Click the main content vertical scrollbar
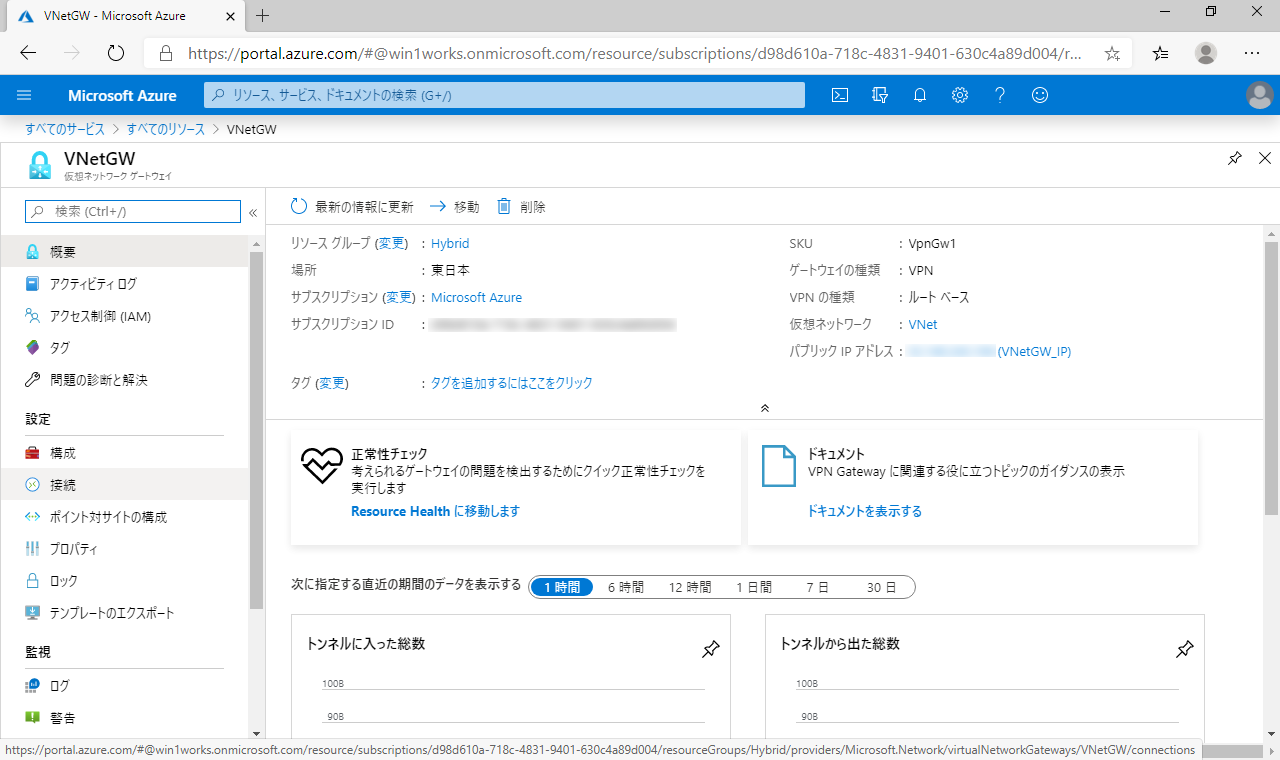 coord(1271,377)
